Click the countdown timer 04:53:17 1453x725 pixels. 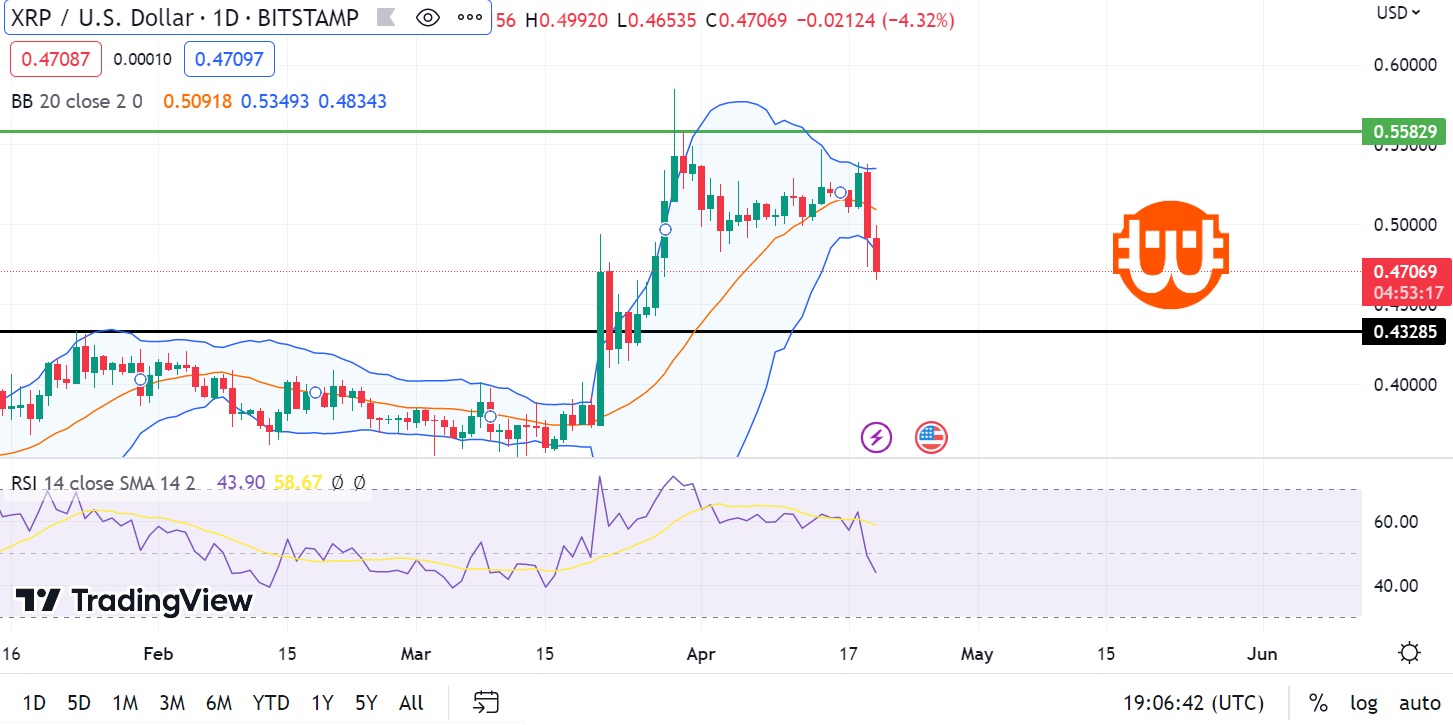[1407, 293]
